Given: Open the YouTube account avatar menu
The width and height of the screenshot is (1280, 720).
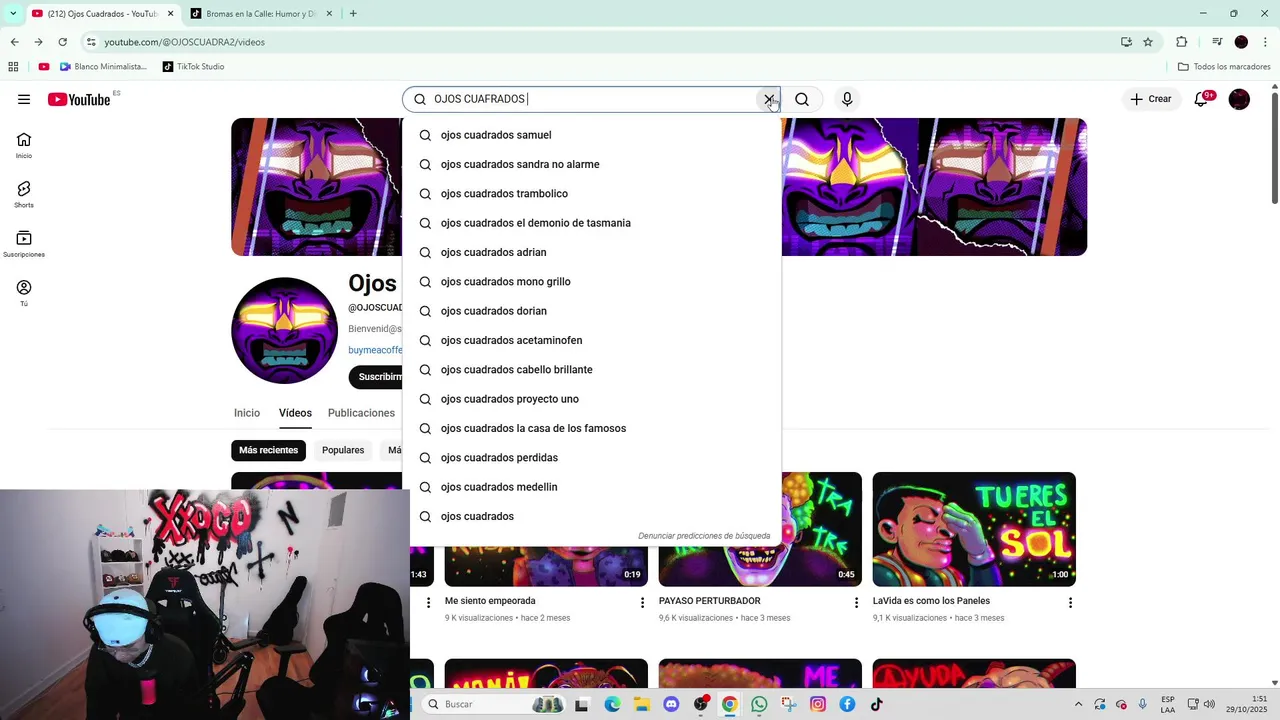Looking at the screenshot, I should (x=1239, y=99).
